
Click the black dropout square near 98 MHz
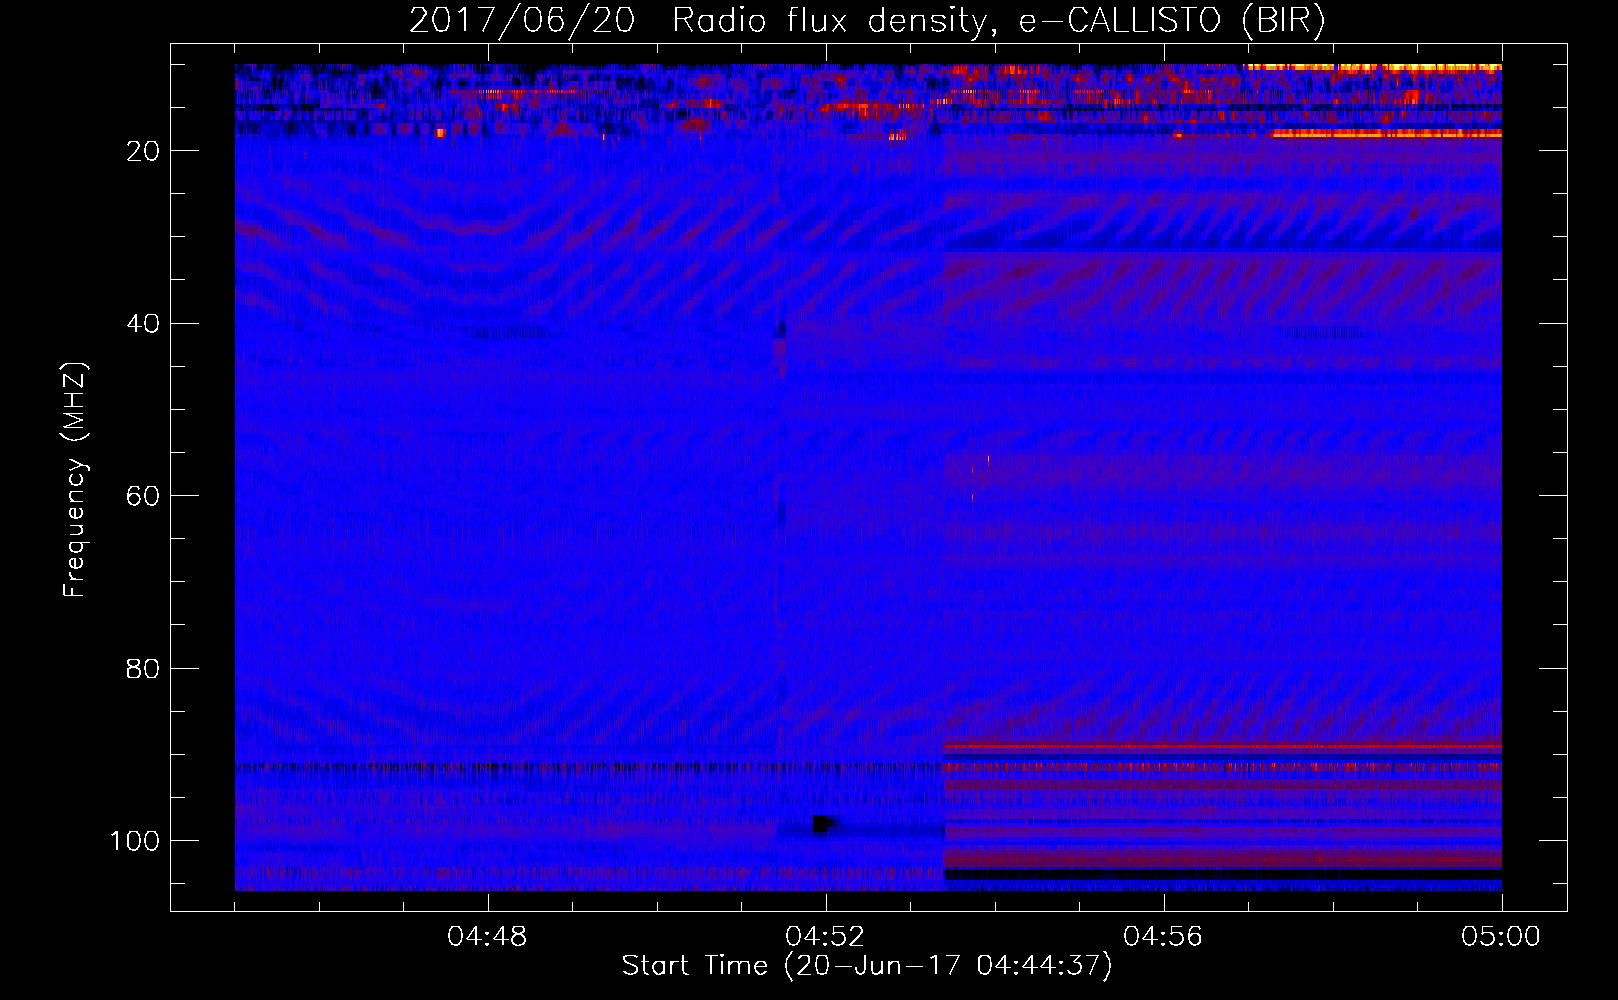(x=821, y=824)
